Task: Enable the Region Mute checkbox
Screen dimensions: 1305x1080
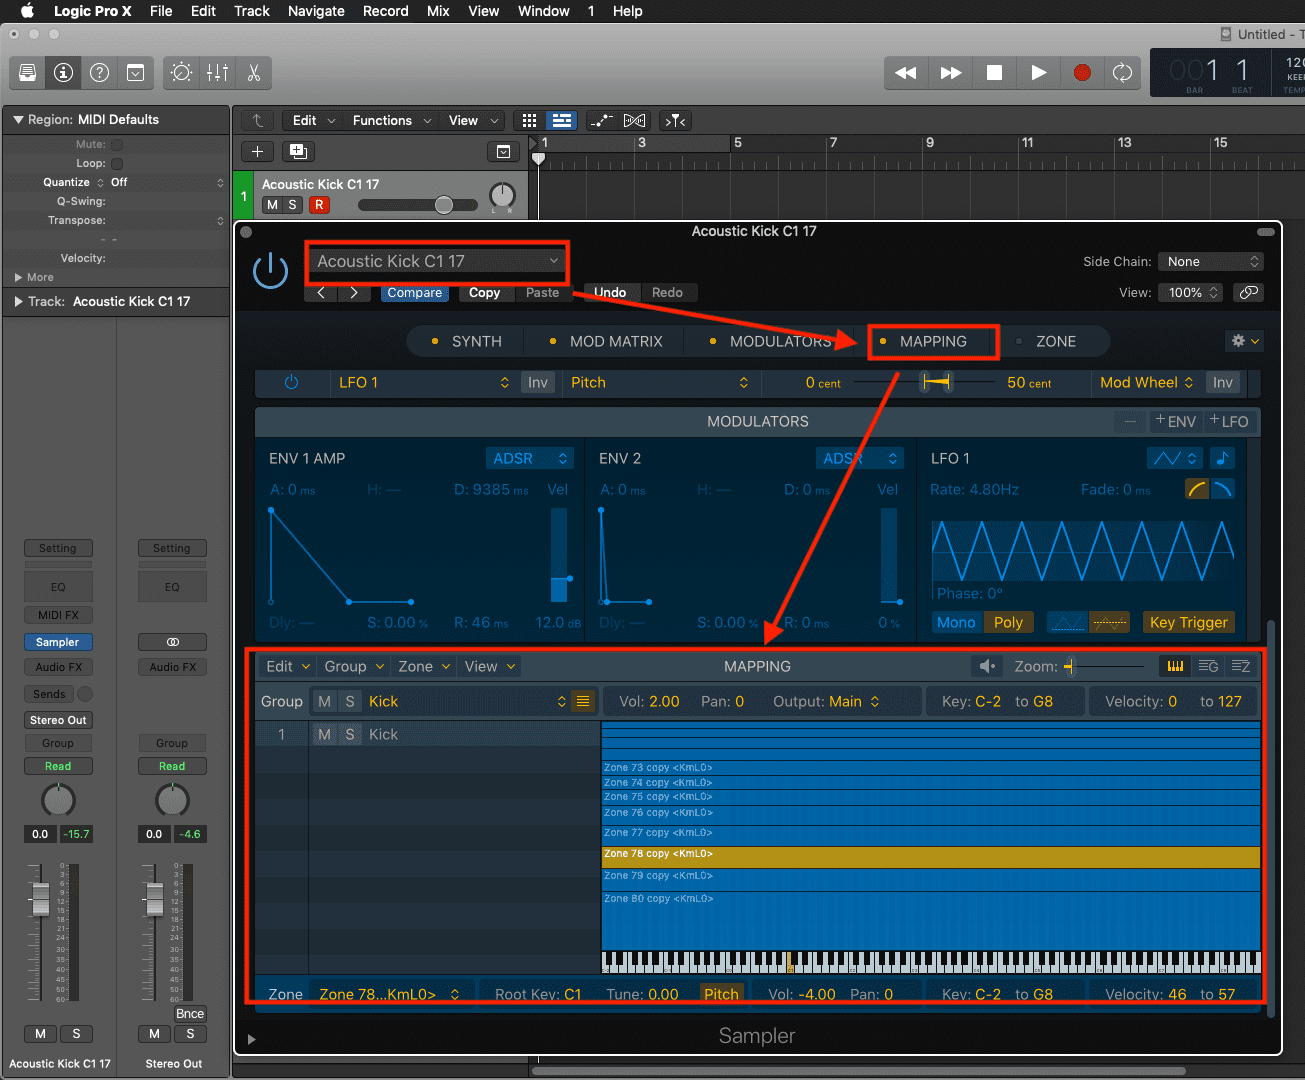Action: point(117,145)
